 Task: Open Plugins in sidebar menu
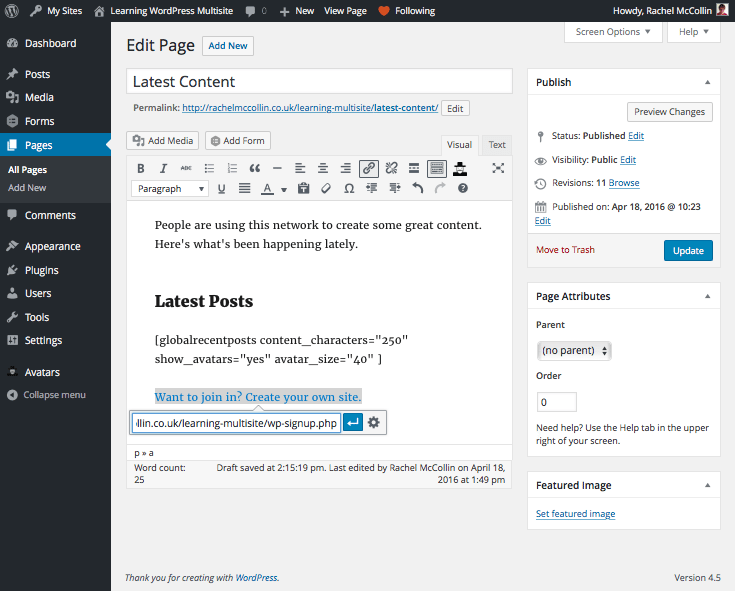(x=55, y=270)
